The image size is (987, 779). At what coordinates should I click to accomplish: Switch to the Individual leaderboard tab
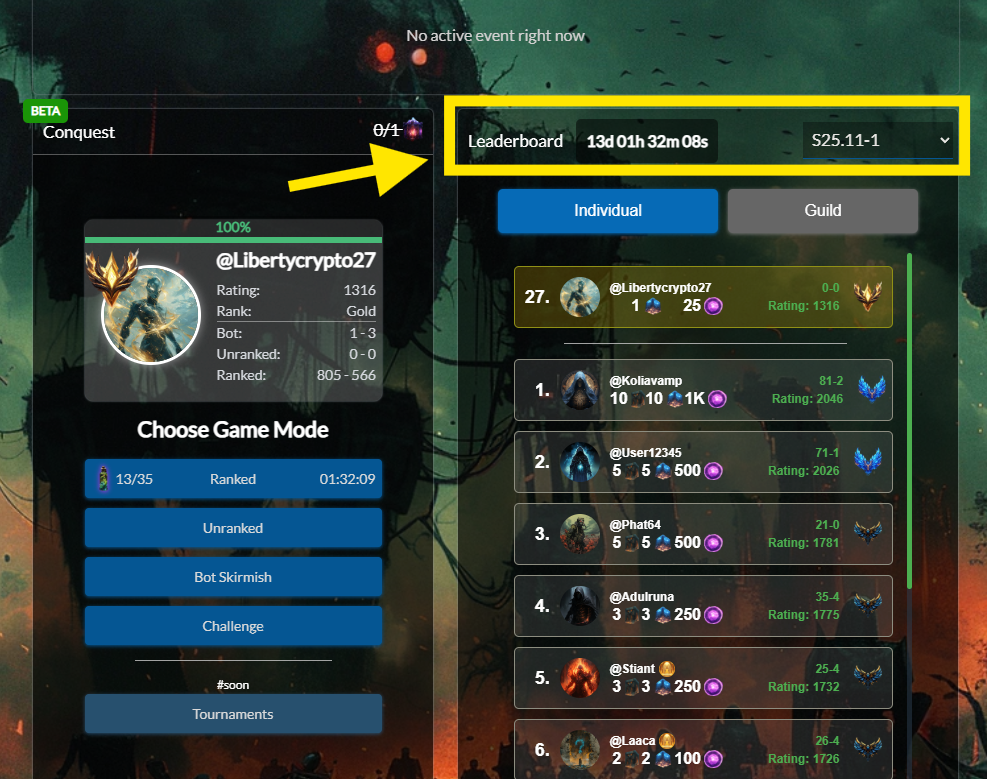click(608, 211)
